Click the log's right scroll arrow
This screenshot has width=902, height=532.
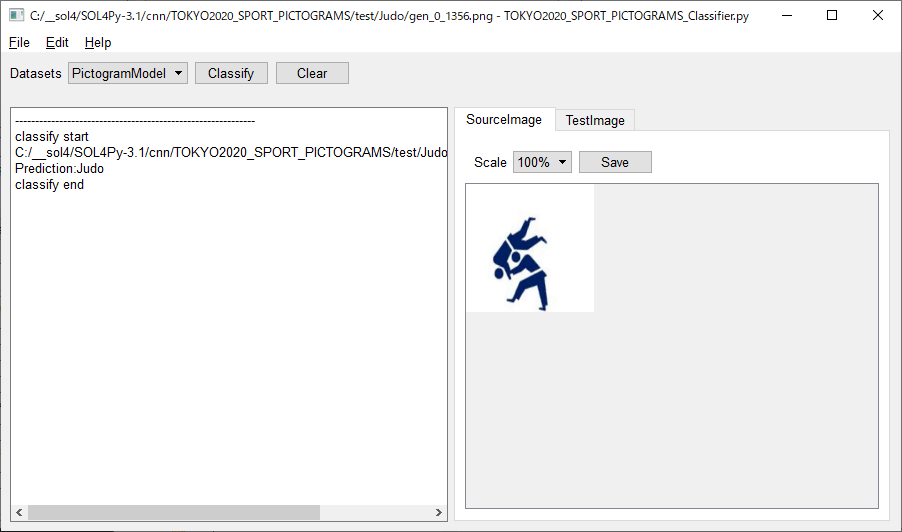click(x=439, y=512)
